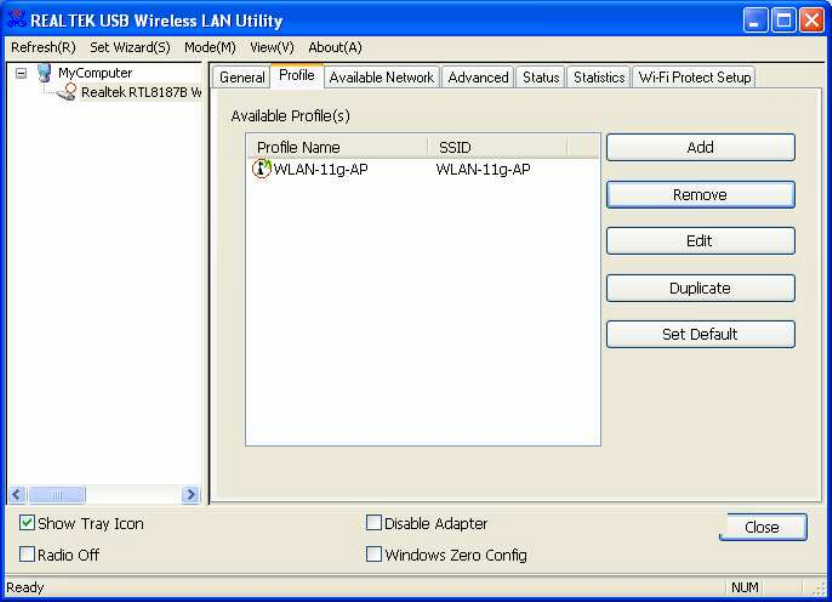The height and width of the screenshot is (602, 832).
Task: Click the Realtek app icon in title bar
Action: click(x=16, y=19)
